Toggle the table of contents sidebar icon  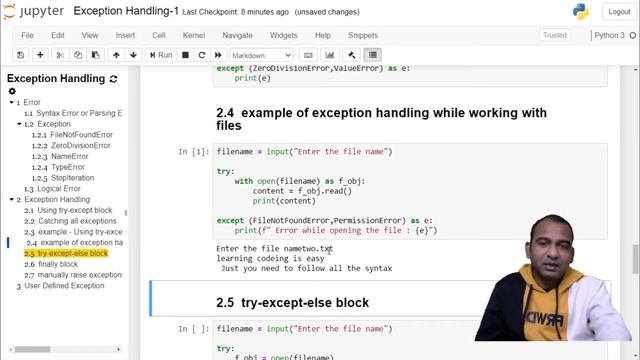pyautogui.click(x=373, y=55)
